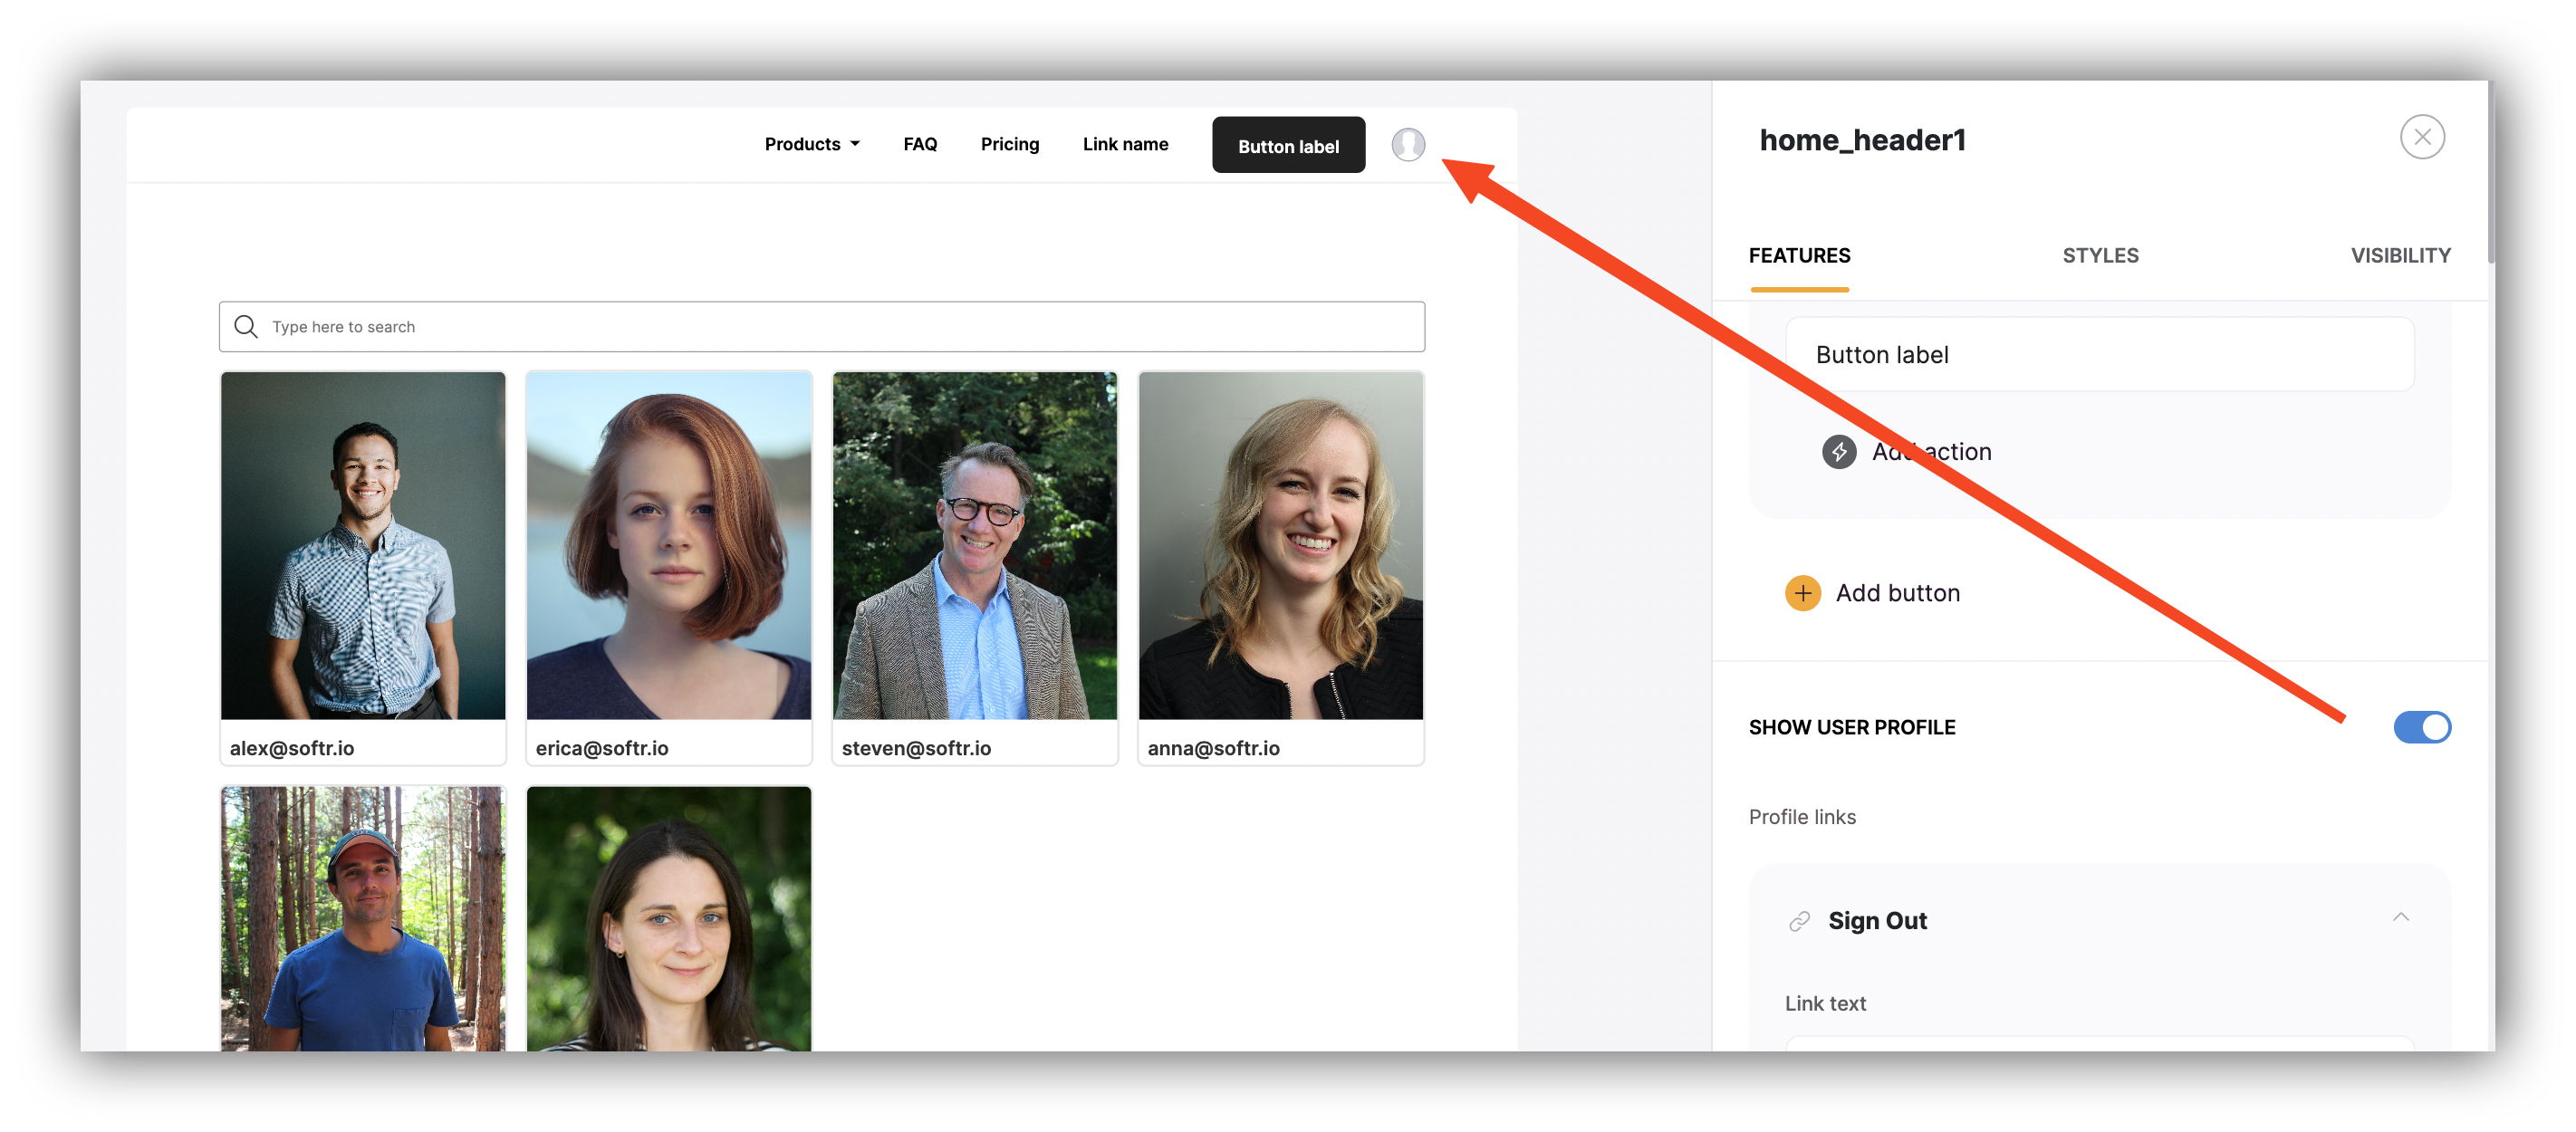Click the link icon next to Sign Out
Screen dimensions: 2576x1132
click(x=1798, y=920)
